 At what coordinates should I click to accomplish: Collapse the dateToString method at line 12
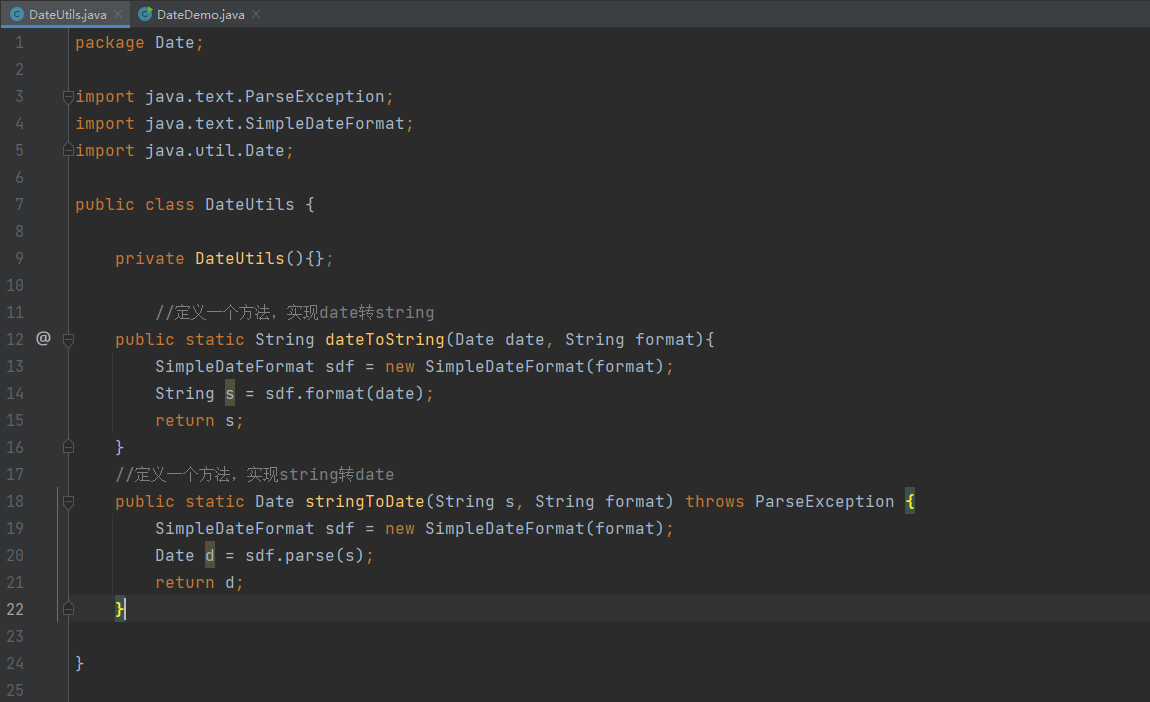(x=68, y=340)
